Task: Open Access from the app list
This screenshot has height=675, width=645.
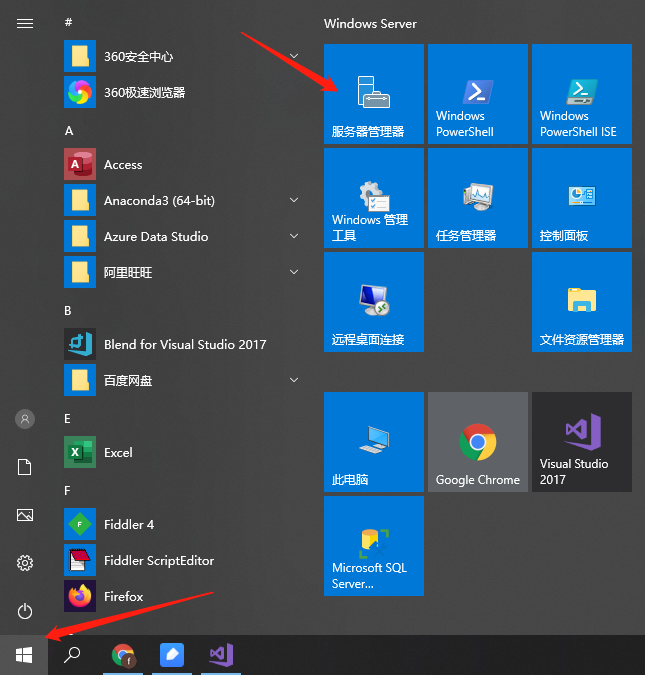Action: [x=183, y=164]
